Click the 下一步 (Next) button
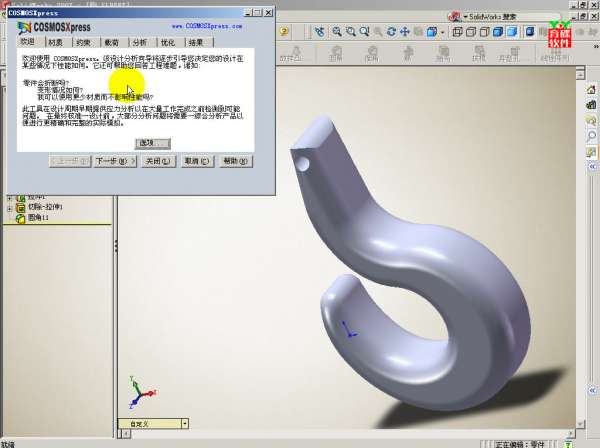 [111, 160]
